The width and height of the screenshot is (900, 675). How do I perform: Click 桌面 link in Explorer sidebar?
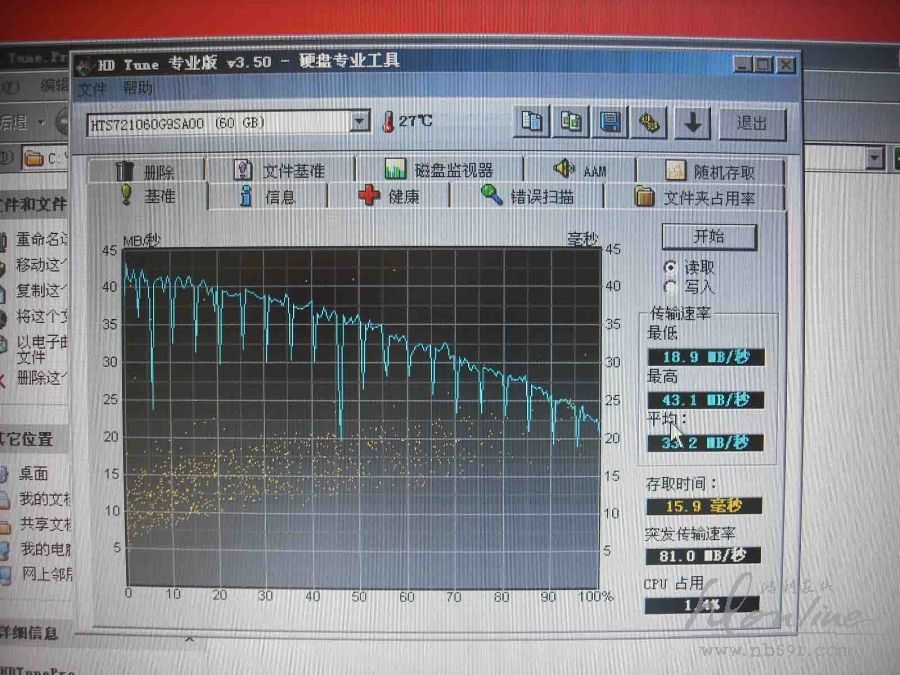click(33, 474)
